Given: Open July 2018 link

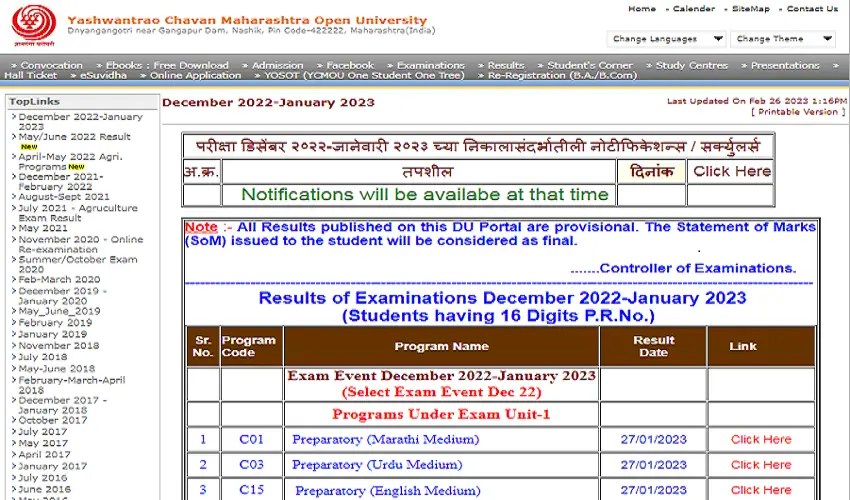Looking at the screenshot, I should (42, 357).
